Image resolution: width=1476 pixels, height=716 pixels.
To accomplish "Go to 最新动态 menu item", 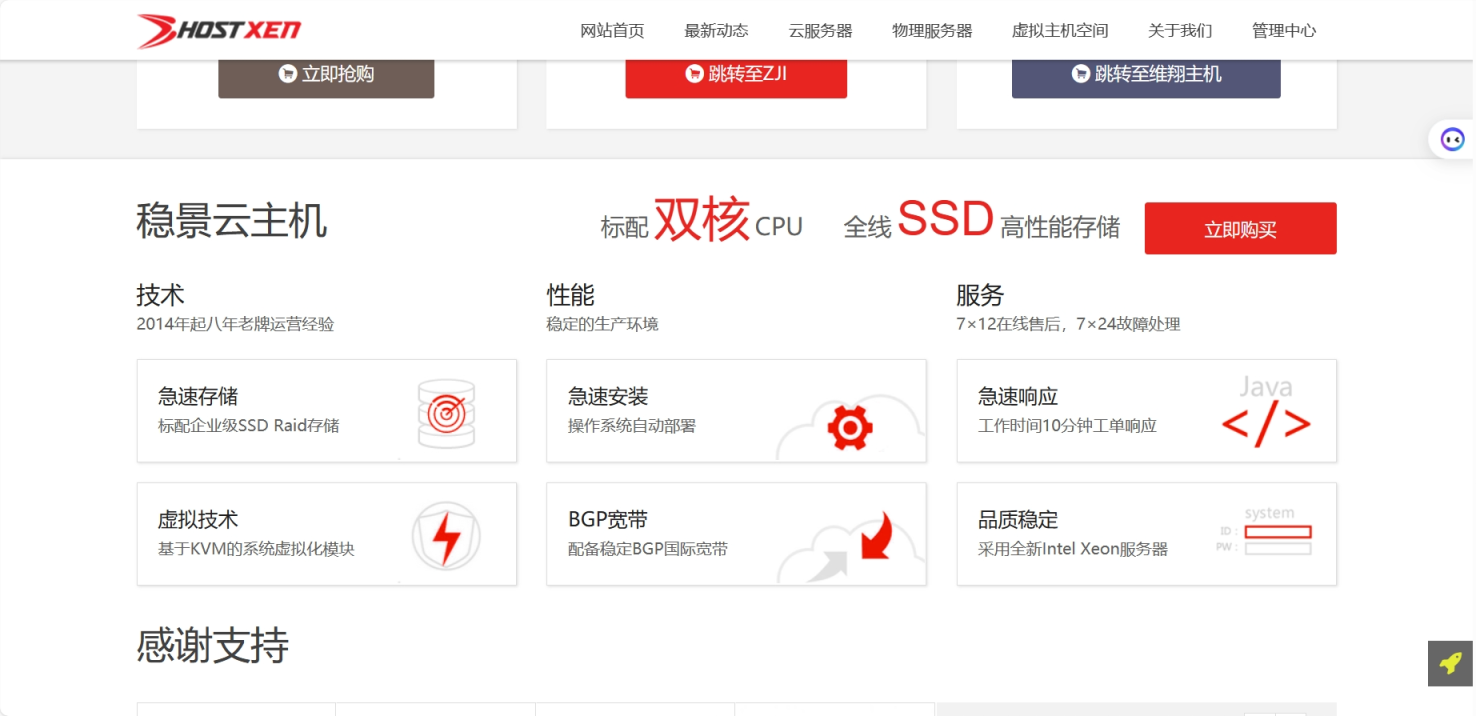I will (716, 31).
